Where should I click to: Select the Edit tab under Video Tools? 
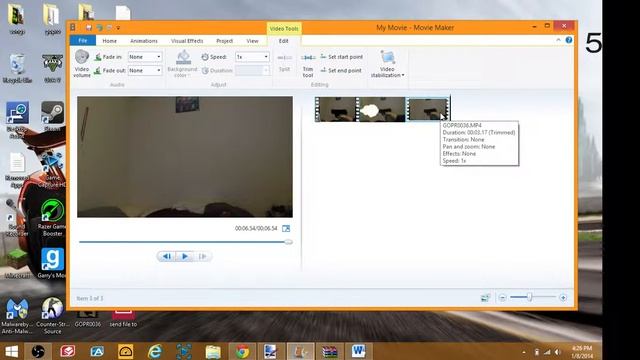[284, 41]
